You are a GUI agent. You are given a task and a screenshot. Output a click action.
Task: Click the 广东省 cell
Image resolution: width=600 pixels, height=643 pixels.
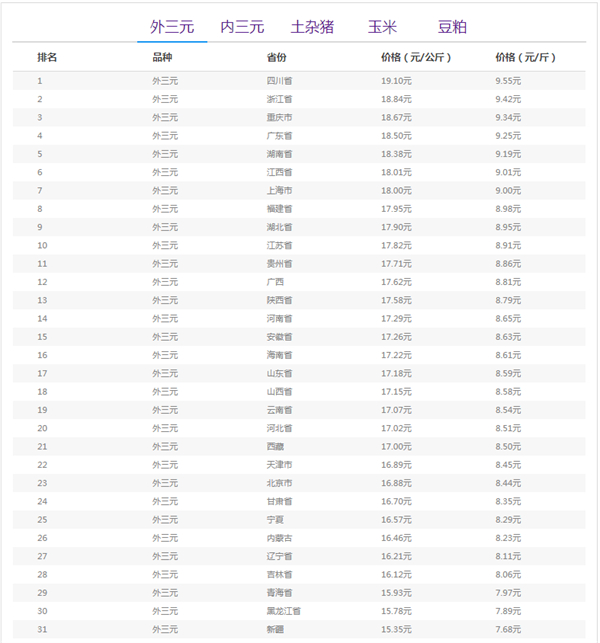(x=279, y=136)
